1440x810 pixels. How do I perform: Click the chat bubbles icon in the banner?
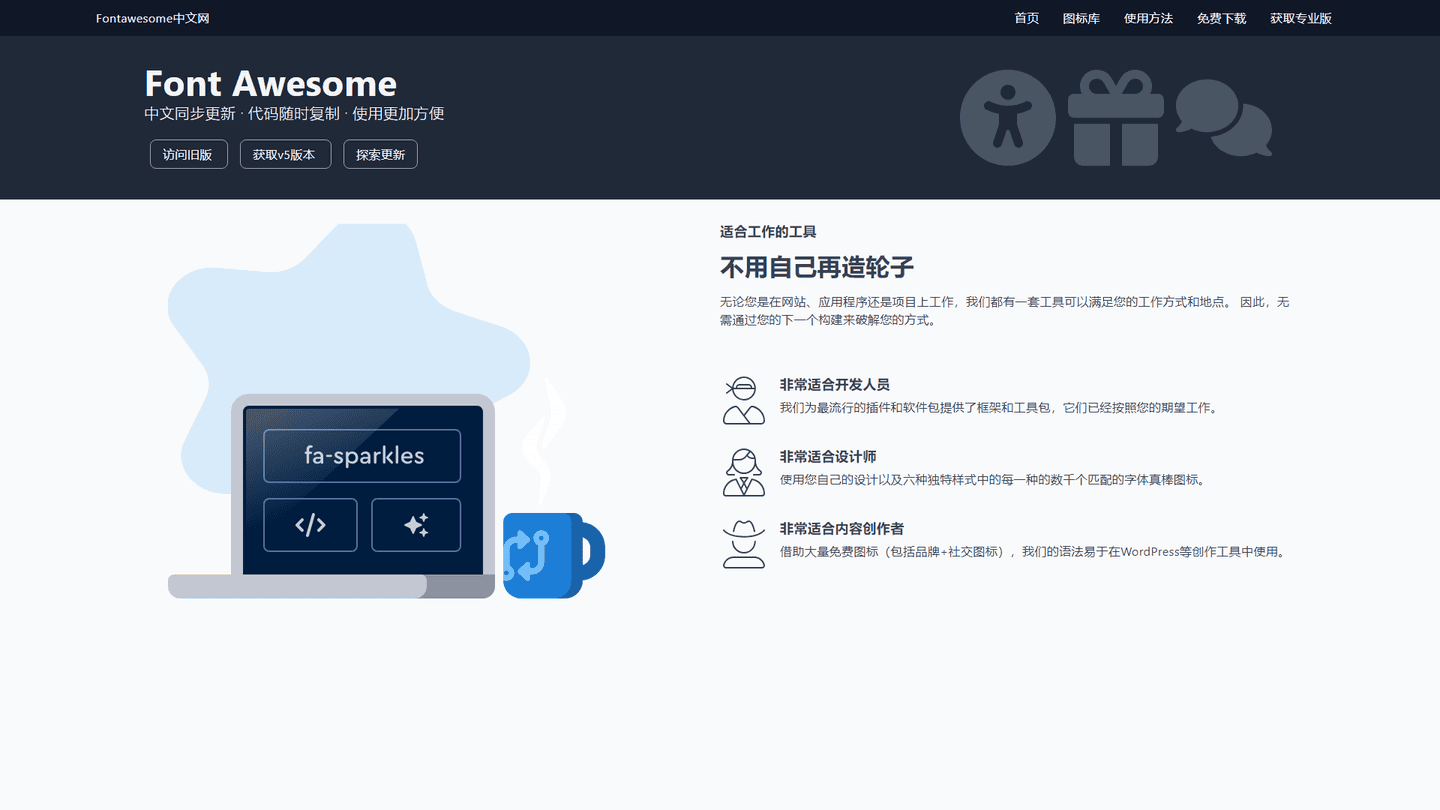click(1224, 118)
